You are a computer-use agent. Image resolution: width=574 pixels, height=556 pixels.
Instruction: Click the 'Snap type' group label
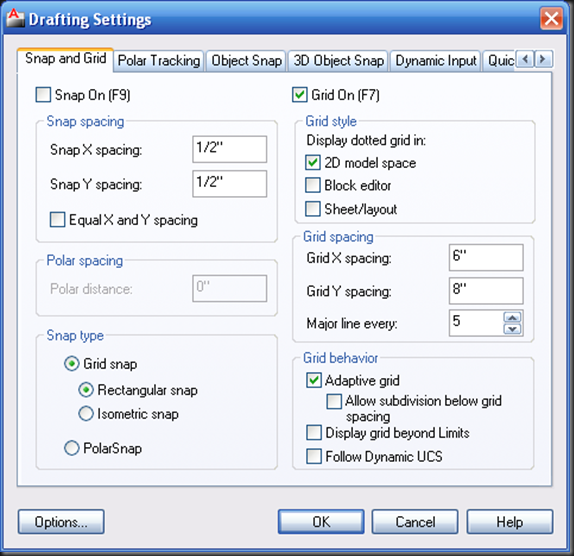[75, 336]
